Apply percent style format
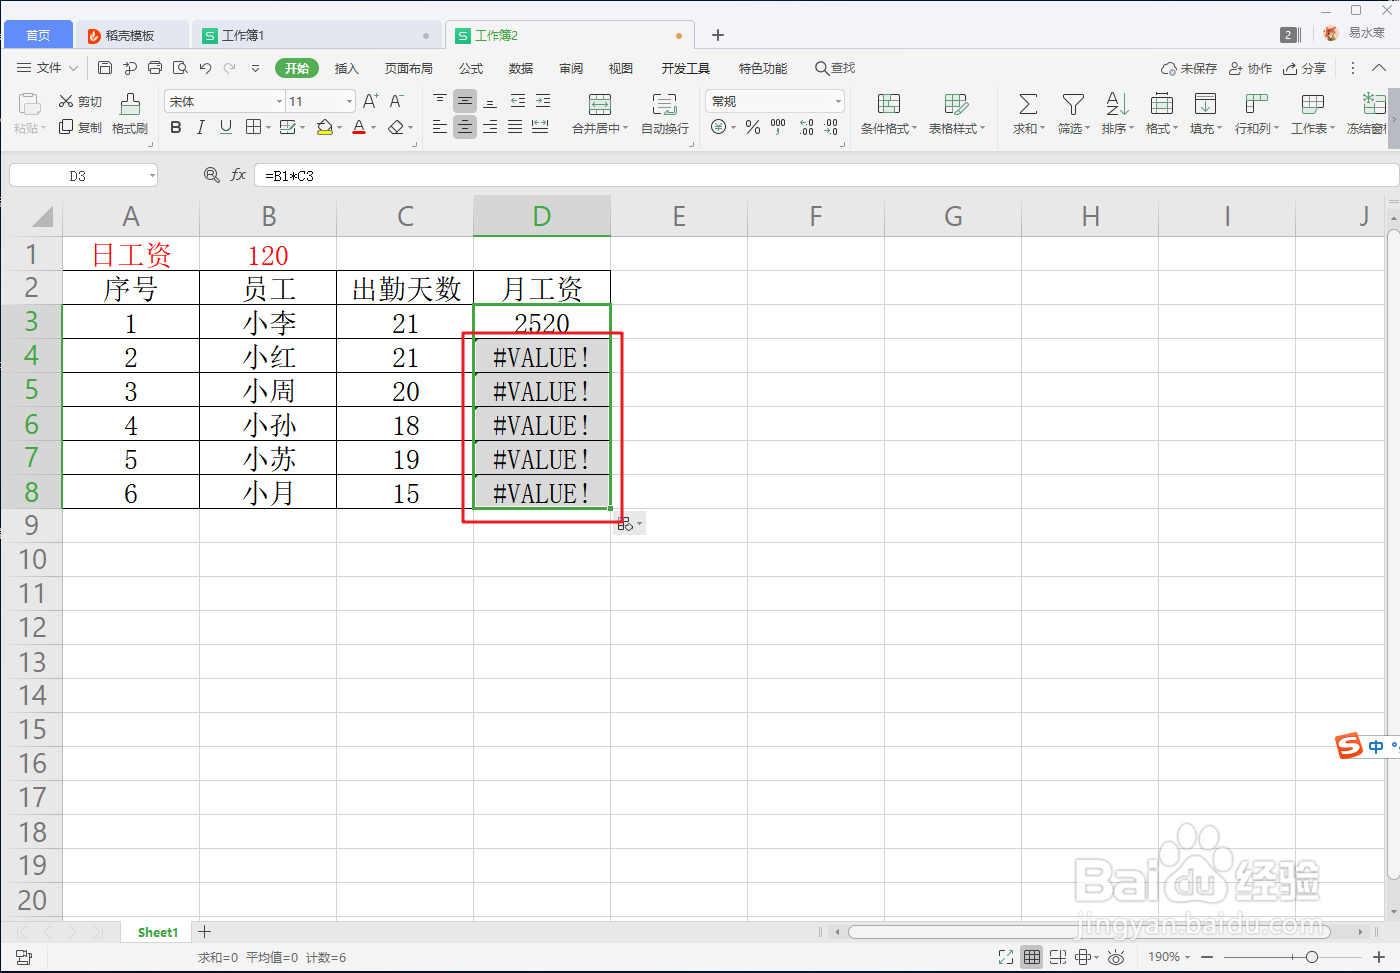Viewport: 1400px width, 973px height. click(x=753, y=127)
